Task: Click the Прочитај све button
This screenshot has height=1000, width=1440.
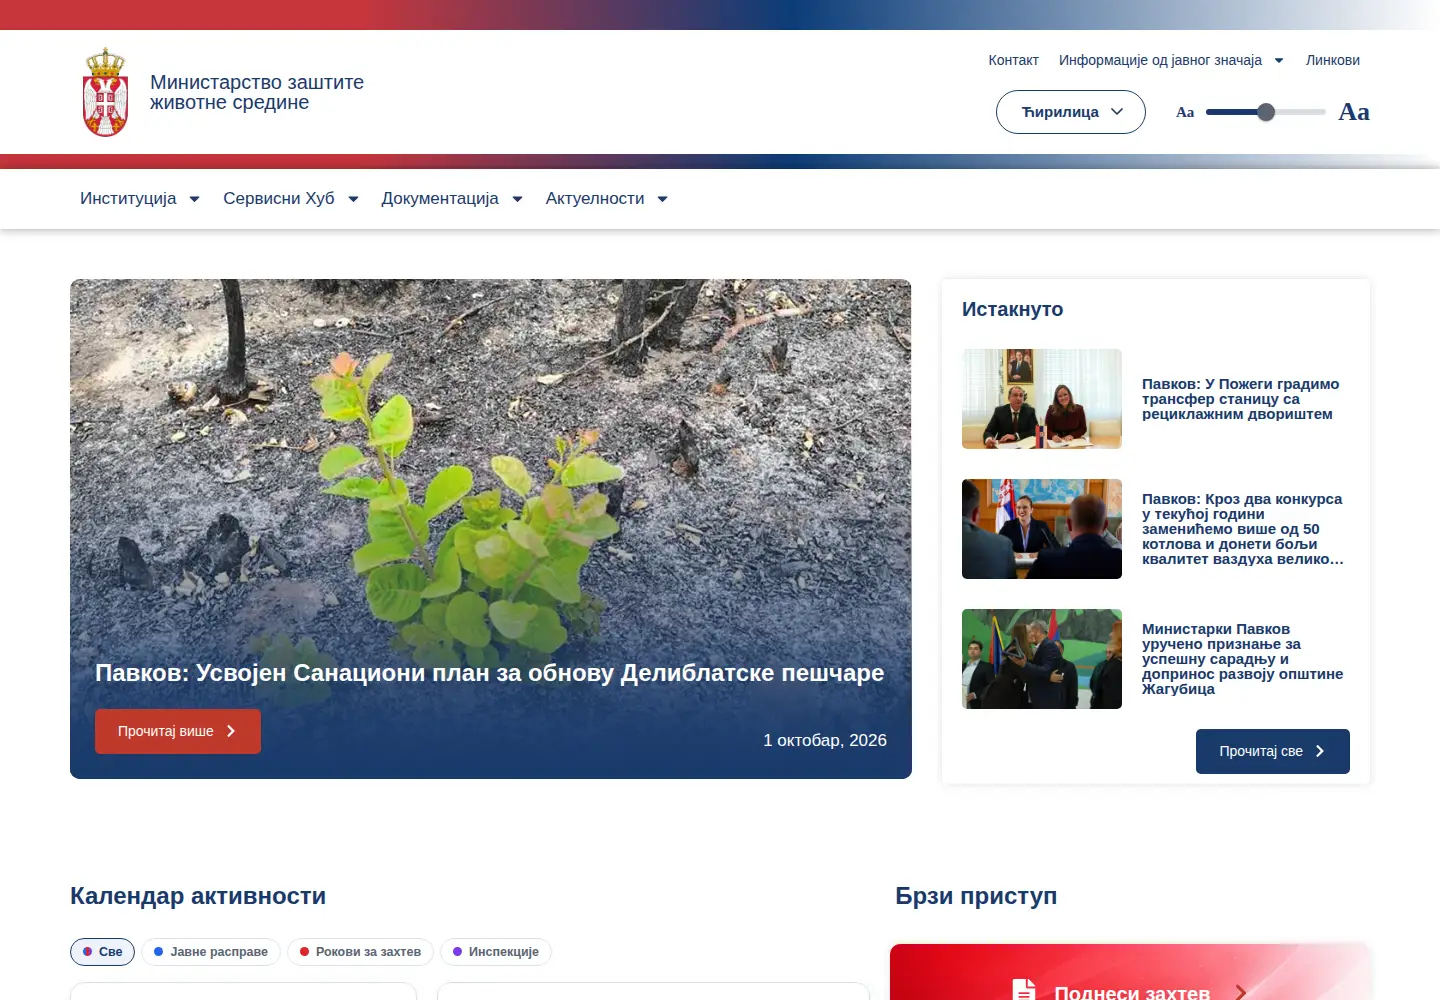Action: point(1273,751)
